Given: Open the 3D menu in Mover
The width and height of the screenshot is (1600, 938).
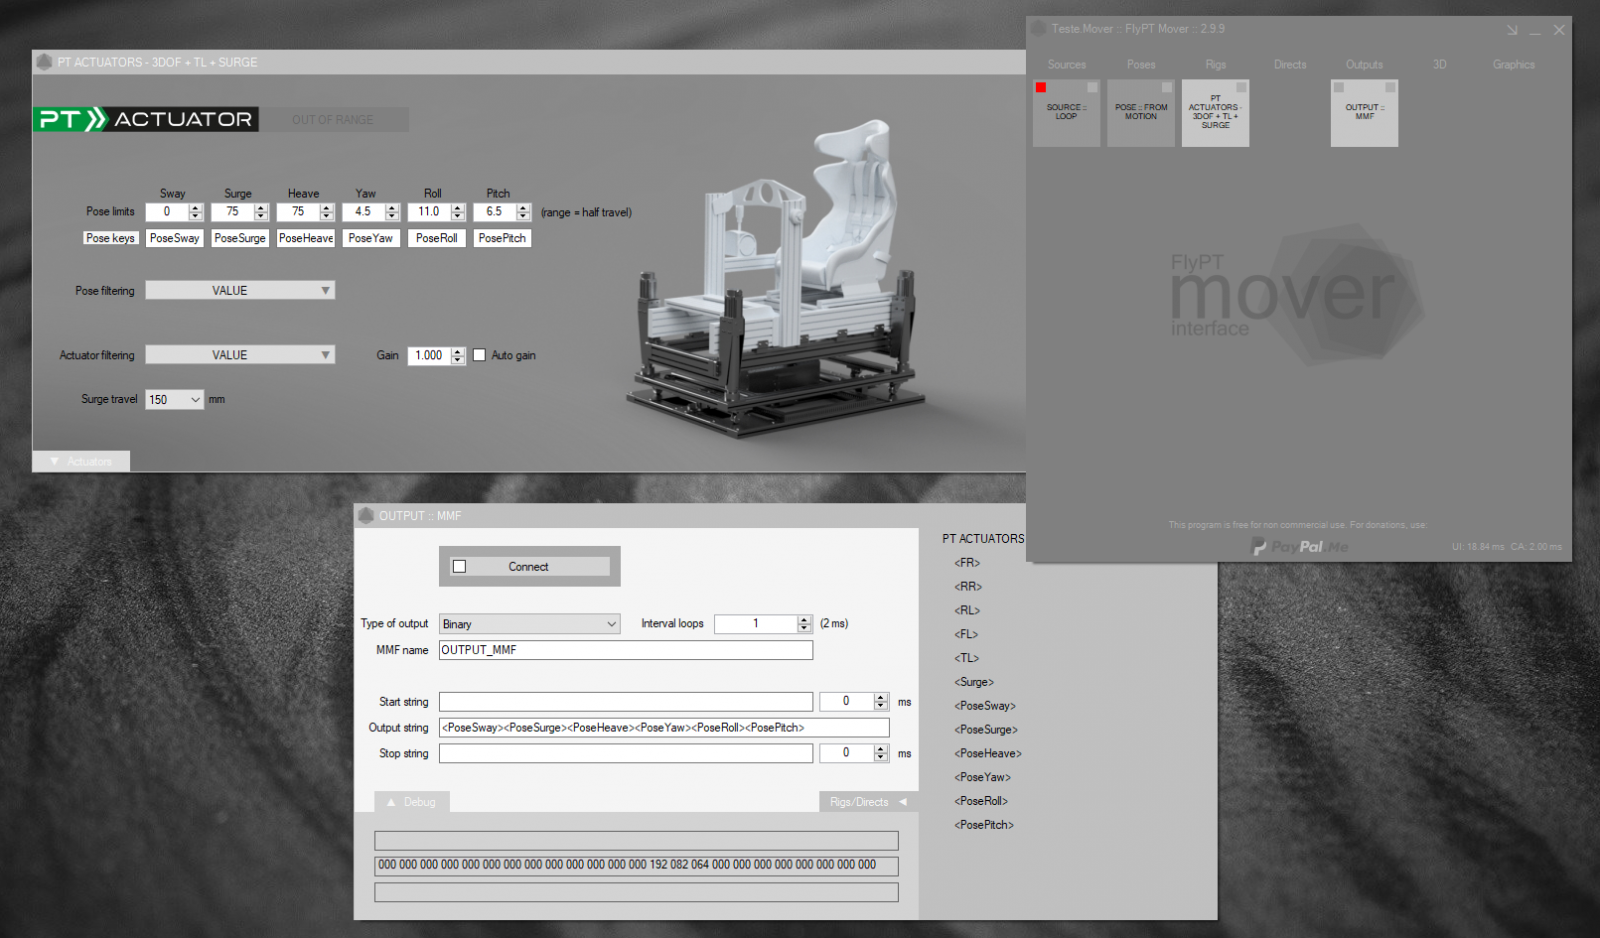Looking at the screenshot, I should (x=1439, y=64).
